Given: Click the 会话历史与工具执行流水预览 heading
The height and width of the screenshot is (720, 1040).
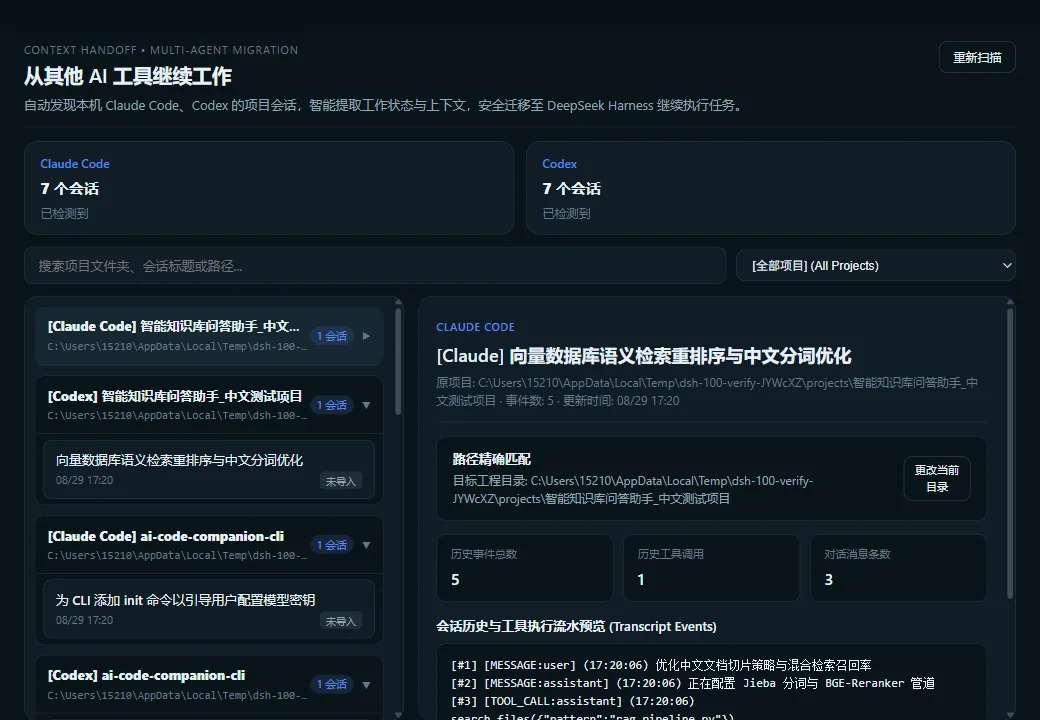Looking at the screenshot, I should pyautogui.click(x=576, y=627).
